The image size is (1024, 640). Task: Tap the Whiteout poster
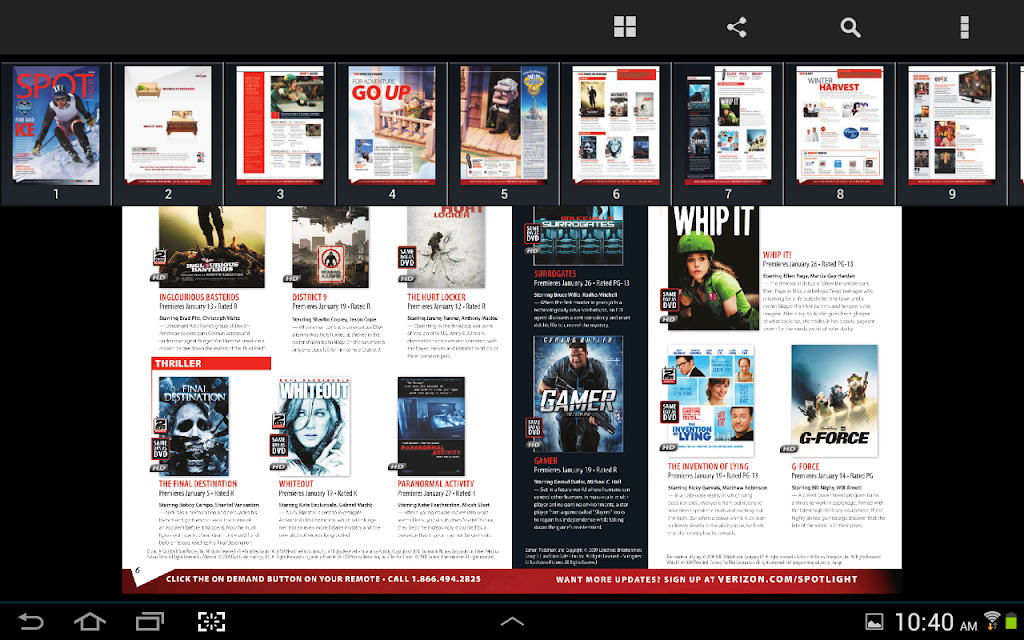pos(314,426)
